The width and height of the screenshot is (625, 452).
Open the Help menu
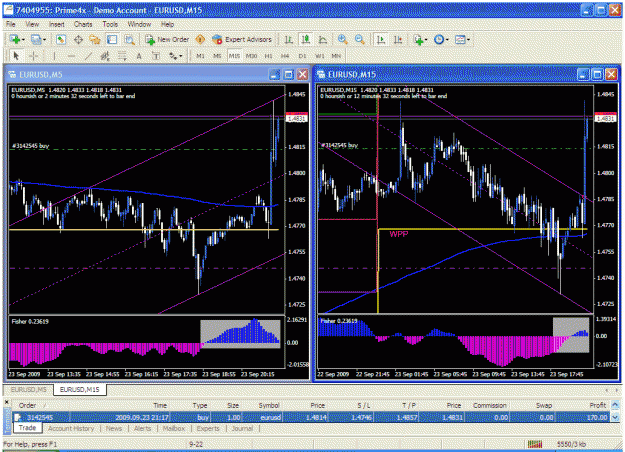[167, 24]
